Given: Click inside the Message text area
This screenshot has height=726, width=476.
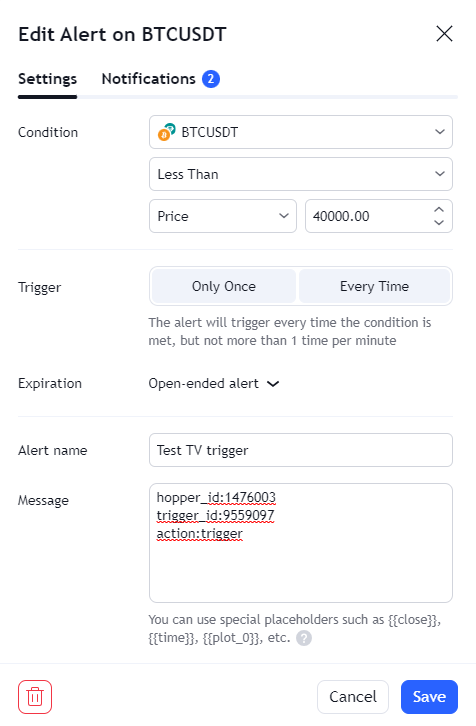Looking at the screenshot, I should point(301,543).
